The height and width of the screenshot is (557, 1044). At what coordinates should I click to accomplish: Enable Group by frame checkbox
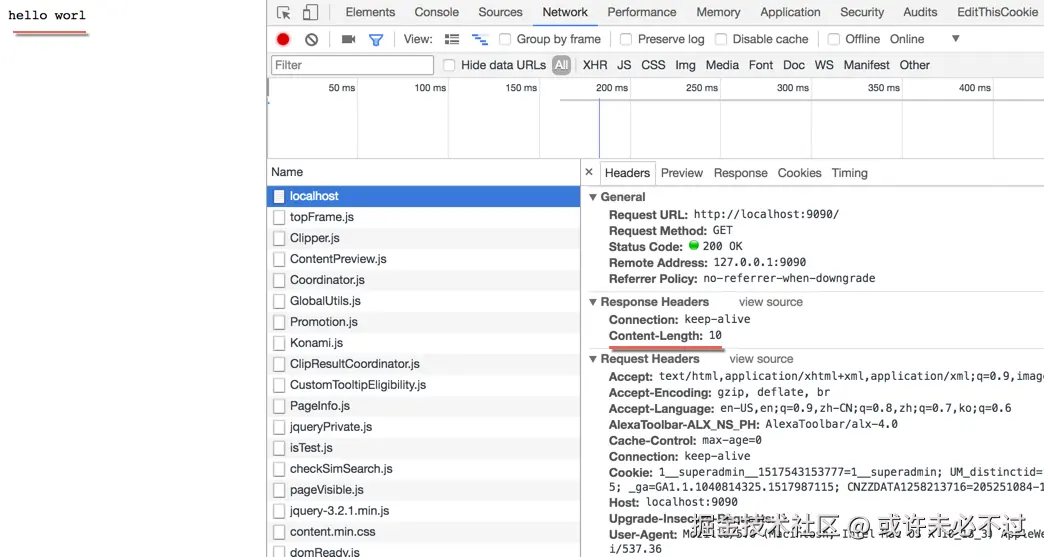click(505, 39)
